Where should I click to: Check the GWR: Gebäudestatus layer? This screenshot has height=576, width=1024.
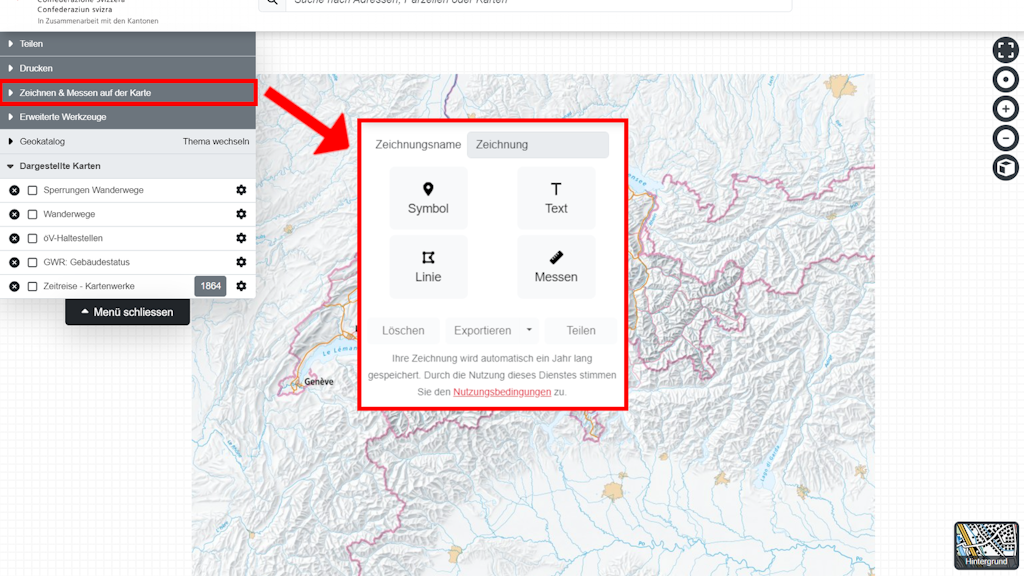[x=33, y=262]
